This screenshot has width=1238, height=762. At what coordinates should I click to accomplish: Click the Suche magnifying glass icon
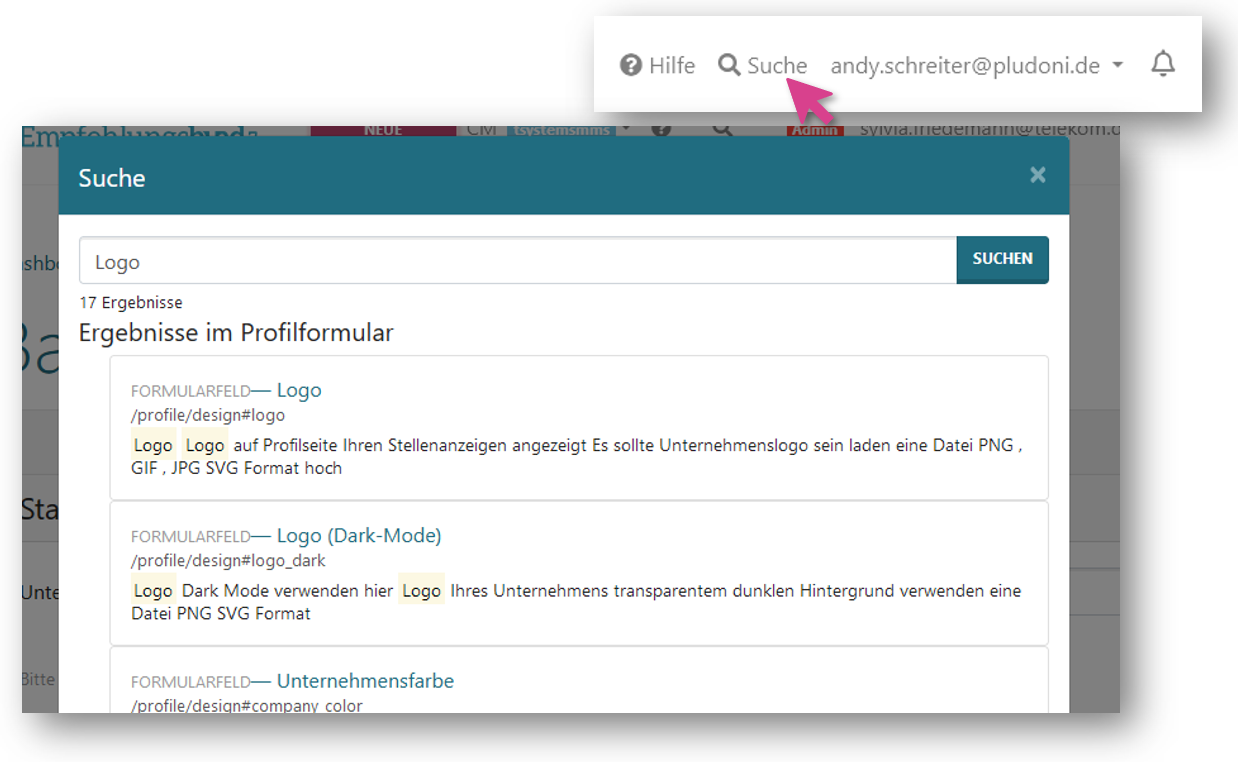click(729, 65)
